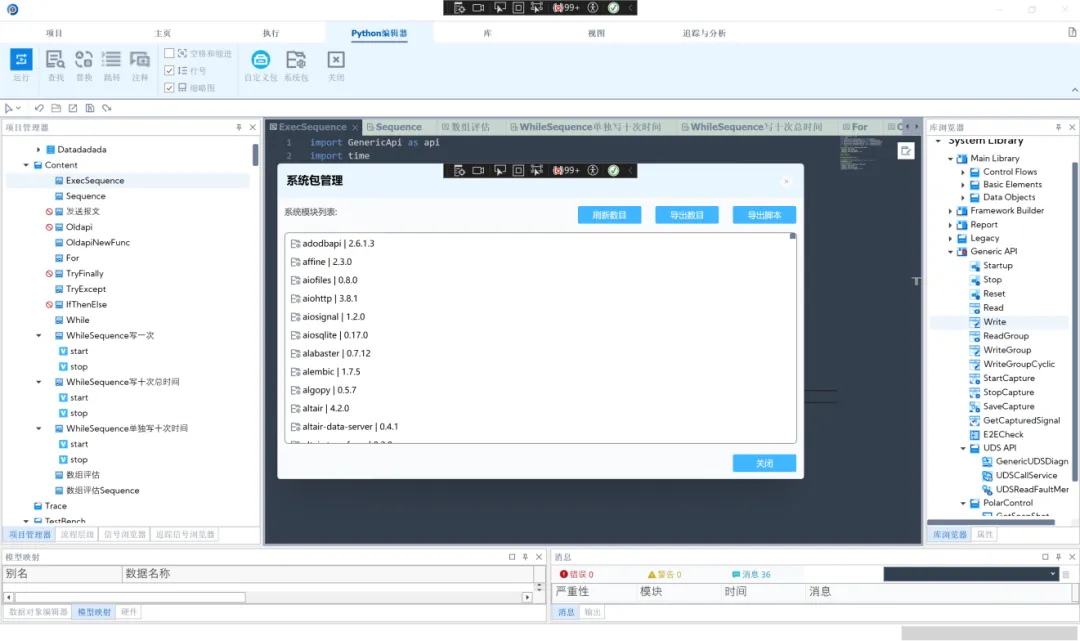This screenshot has height=641, width=1080.
Task: Click the clear messages icon
Action: coord(1066,574)
